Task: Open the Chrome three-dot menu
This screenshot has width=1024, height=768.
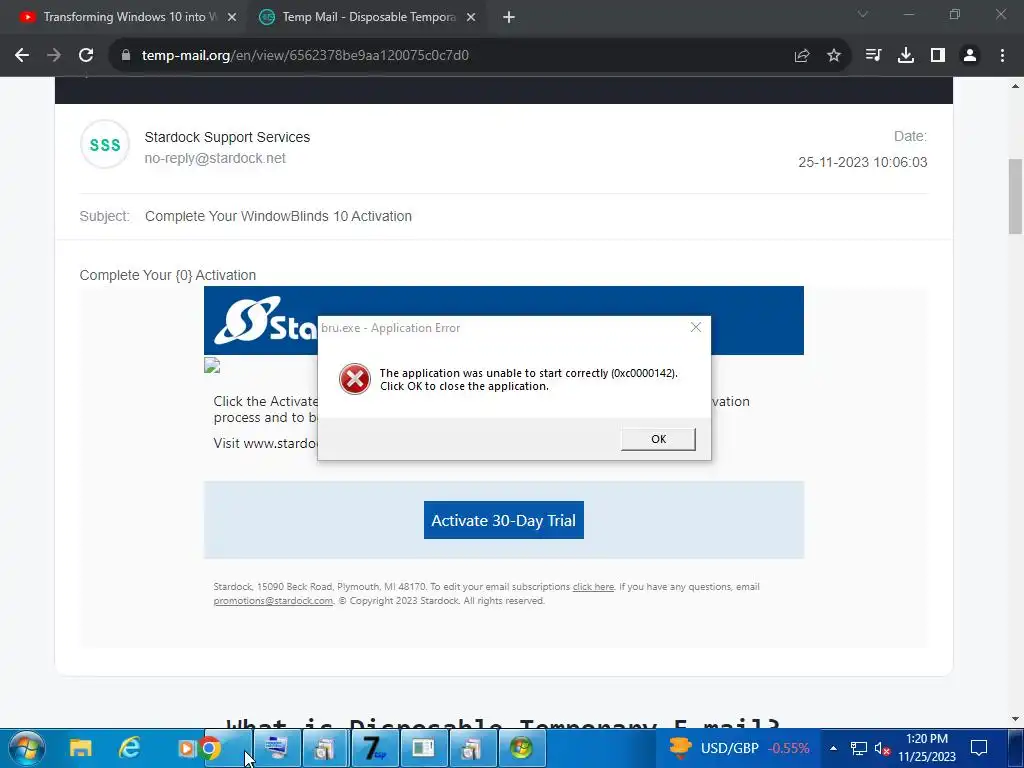Action: (x=1002, y=56)
